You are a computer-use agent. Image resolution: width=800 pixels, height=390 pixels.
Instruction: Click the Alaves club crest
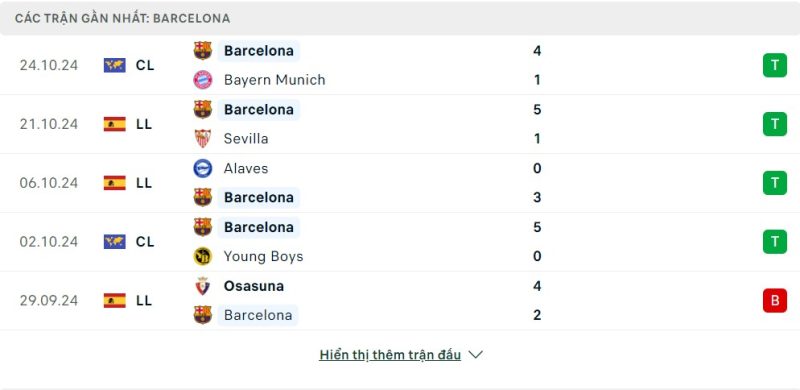203,168
